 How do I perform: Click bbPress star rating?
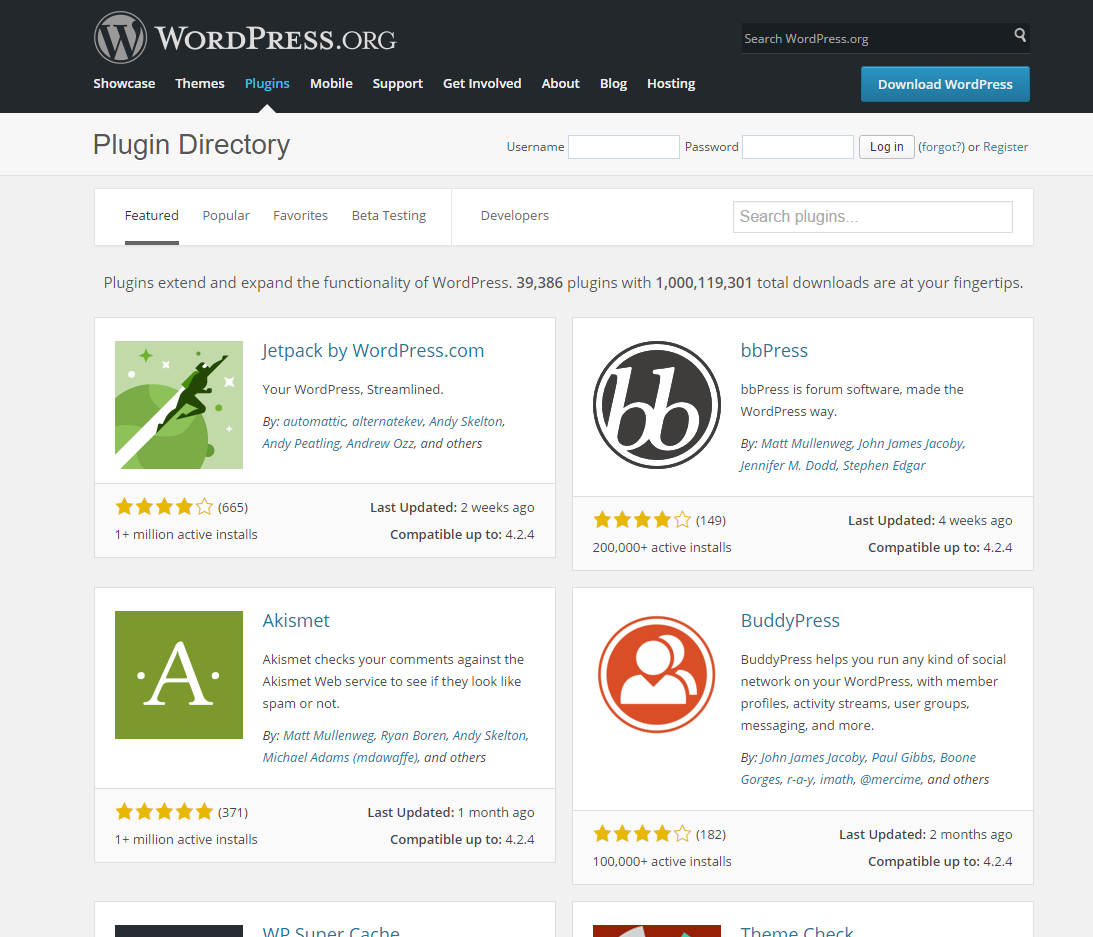[x=642, y=520]
